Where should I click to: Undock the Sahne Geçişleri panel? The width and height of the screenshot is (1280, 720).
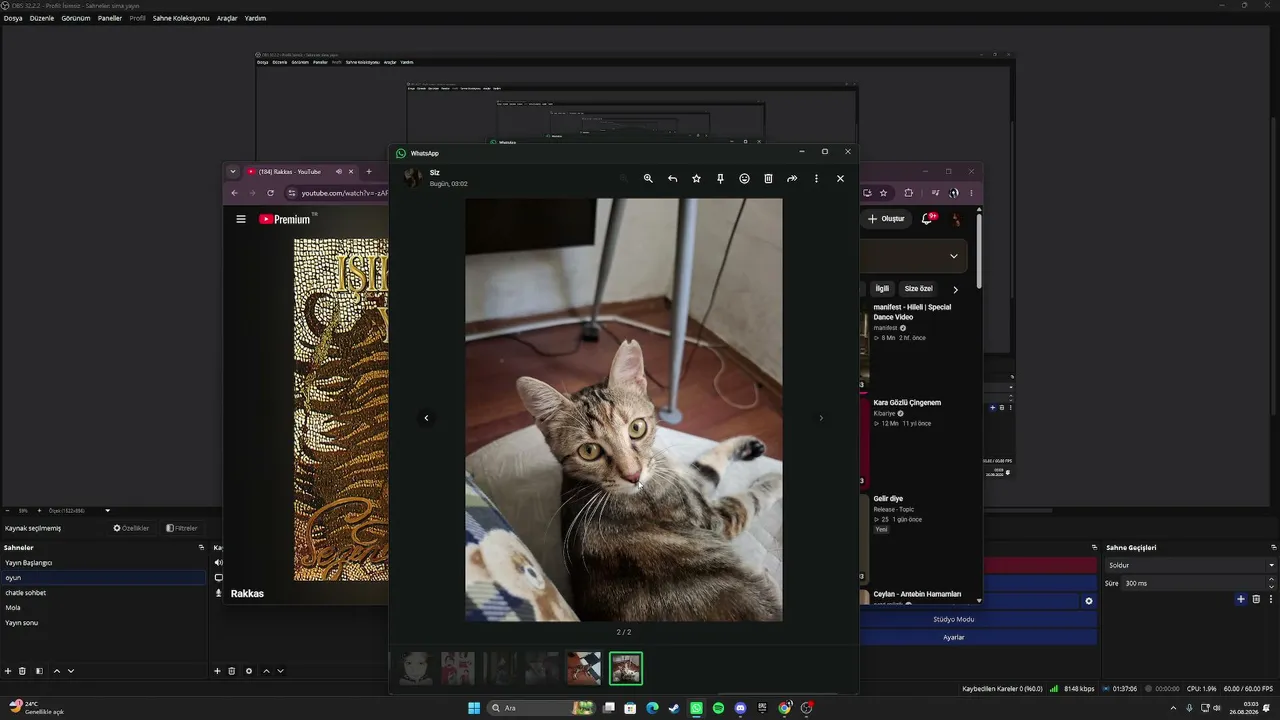[1273, 548]
